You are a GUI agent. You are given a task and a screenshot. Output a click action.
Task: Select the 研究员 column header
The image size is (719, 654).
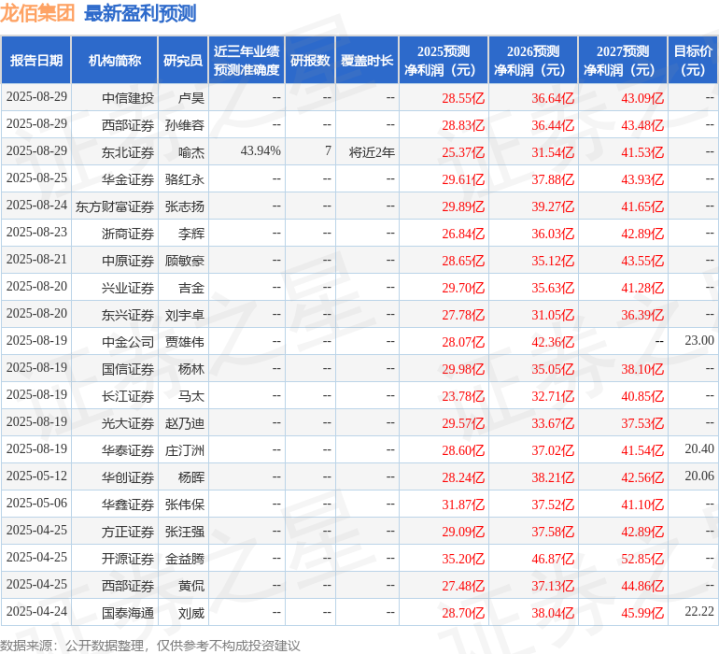tap(183, 60)
